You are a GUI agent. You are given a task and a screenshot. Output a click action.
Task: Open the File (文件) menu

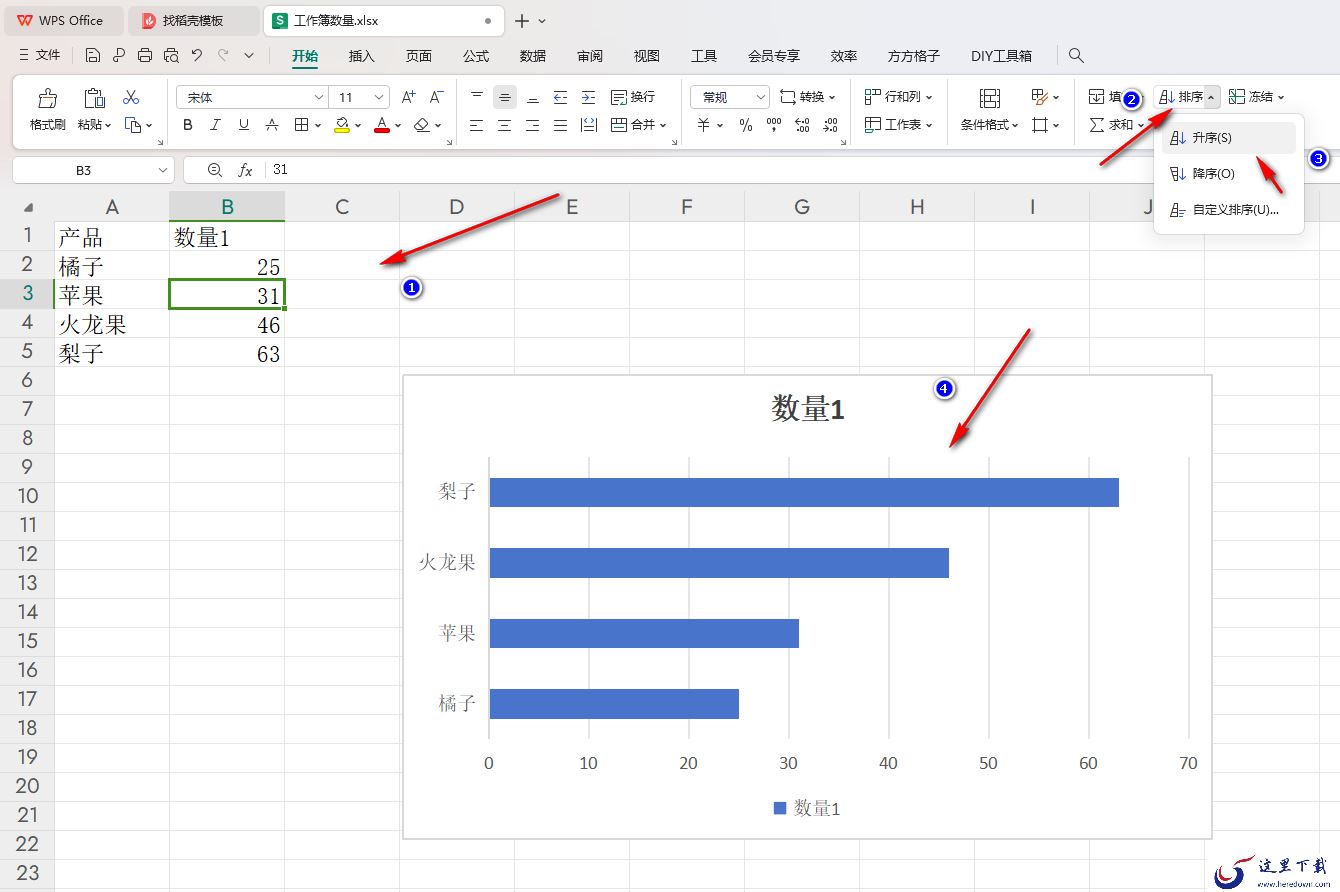pyautogui.click(x=40, y=55)
